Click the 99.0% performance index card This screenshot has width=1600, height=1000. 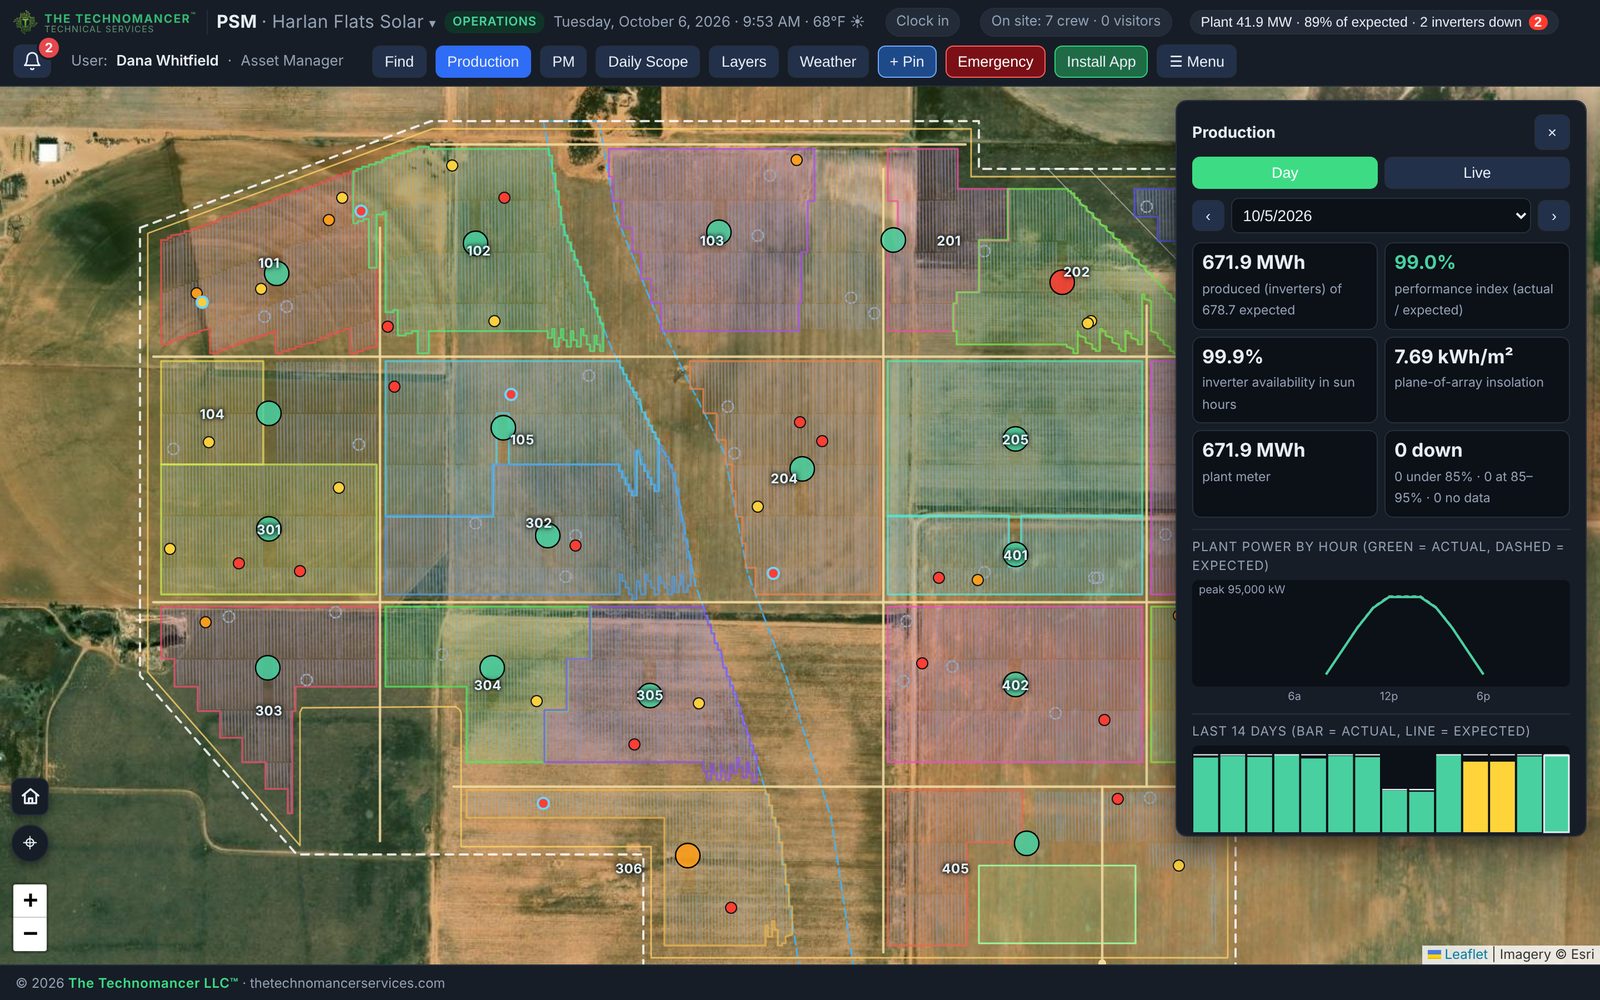[x=1476, y=286]
